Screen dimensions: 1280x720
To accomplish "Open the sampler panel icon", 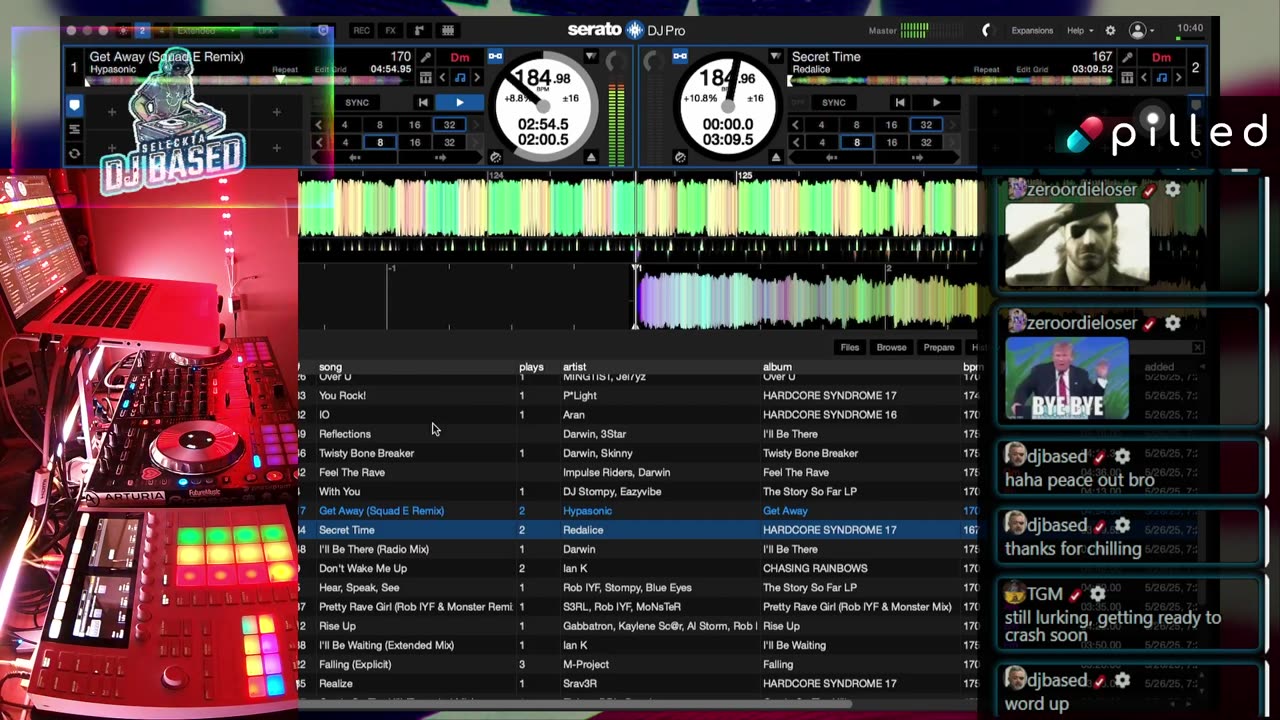I will tap(448, 31).
